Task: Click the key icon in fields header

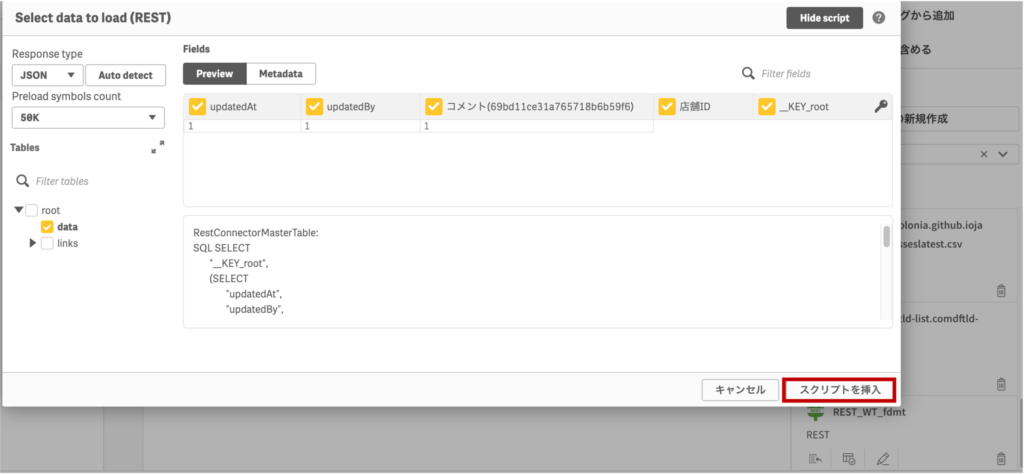Action: point(881,106)
